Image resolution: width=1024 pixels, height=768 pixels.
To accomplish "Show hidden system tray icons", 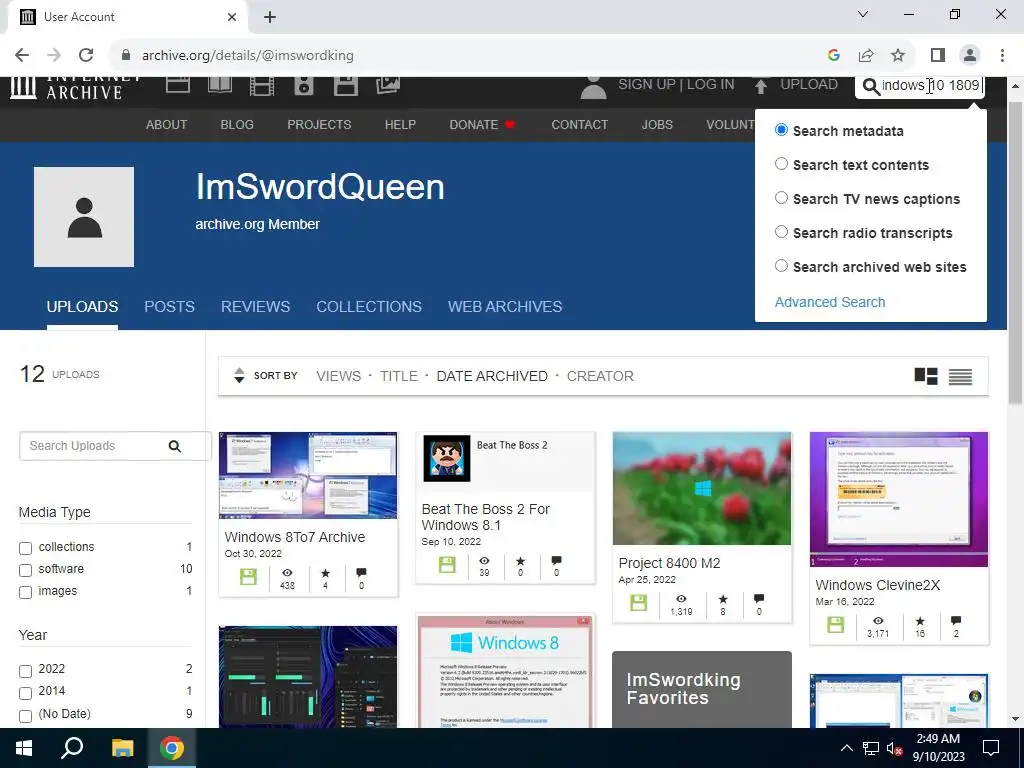I will (846, 748).
